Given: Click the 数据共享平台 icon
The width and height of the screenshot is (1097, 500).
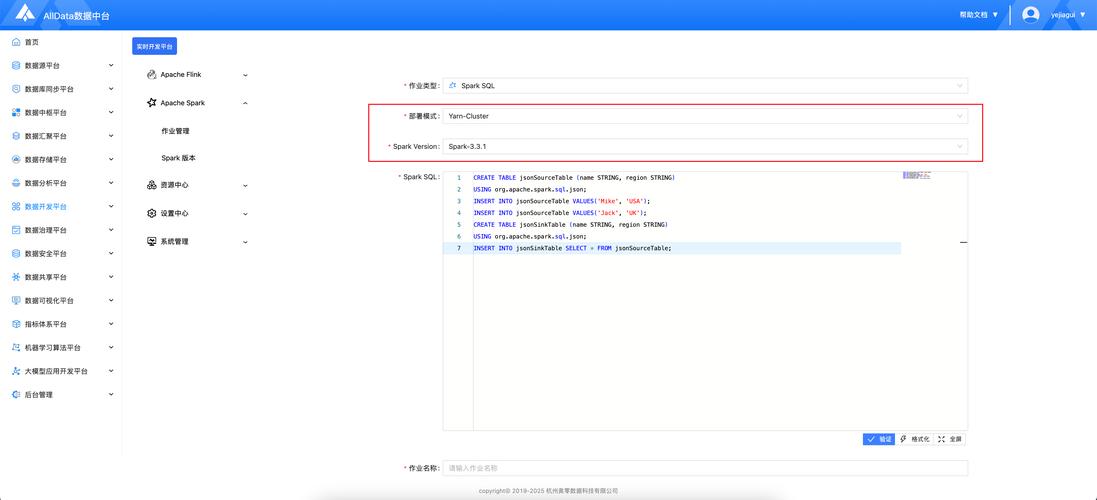Looking at the screenshot, I should (16, 277).
